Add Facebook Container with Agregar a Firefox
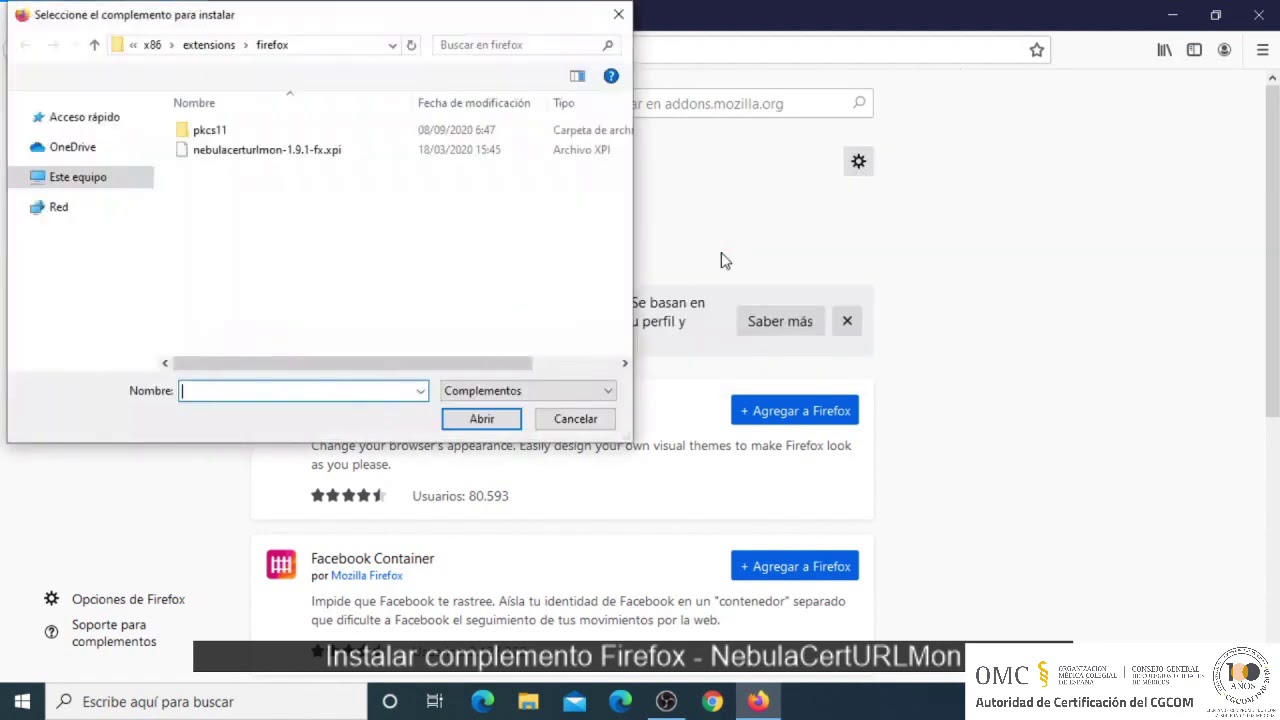The height and width of the screenshot is (720, 1280). (795, 566)
